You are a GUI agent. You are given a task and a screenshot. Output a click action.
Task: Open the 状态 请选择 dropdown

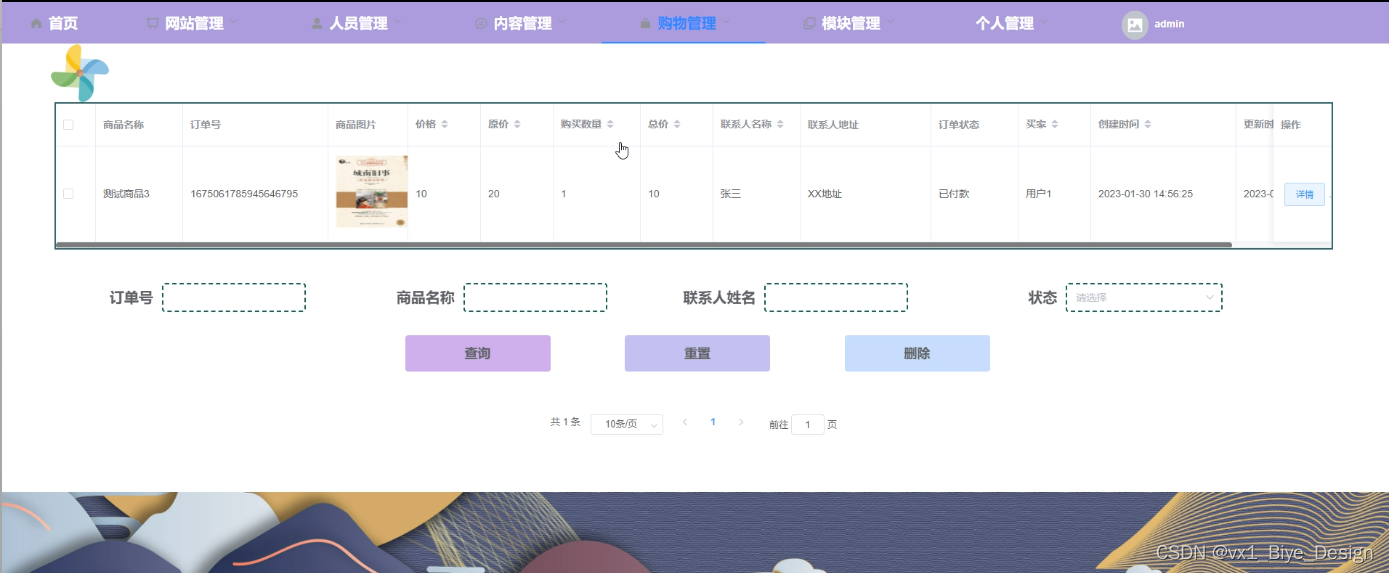1144,297
